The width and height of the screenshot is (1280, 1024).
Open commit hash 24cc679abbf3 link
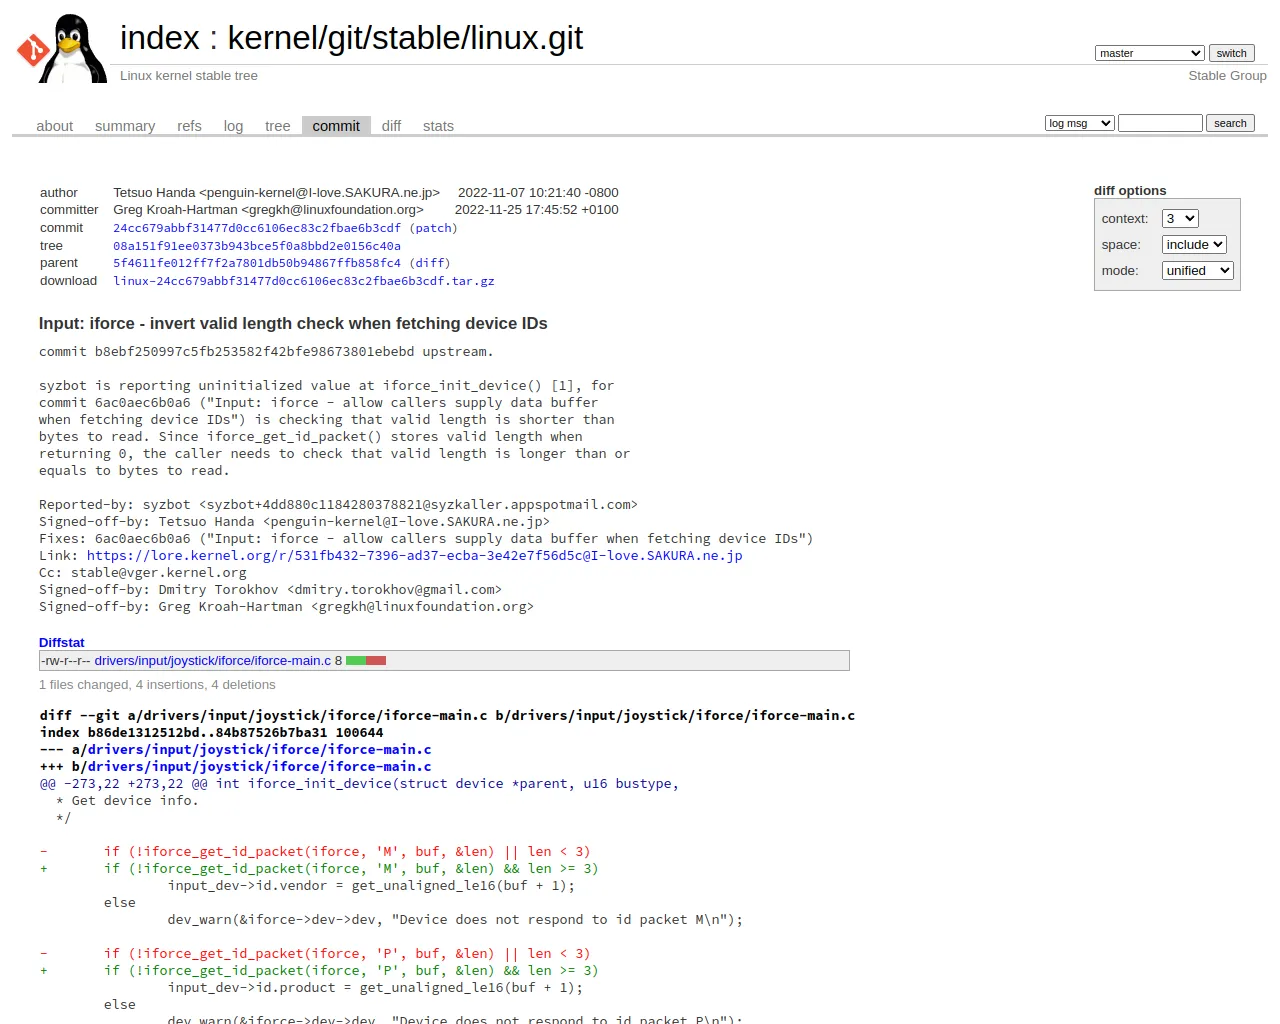click(257, 228)
